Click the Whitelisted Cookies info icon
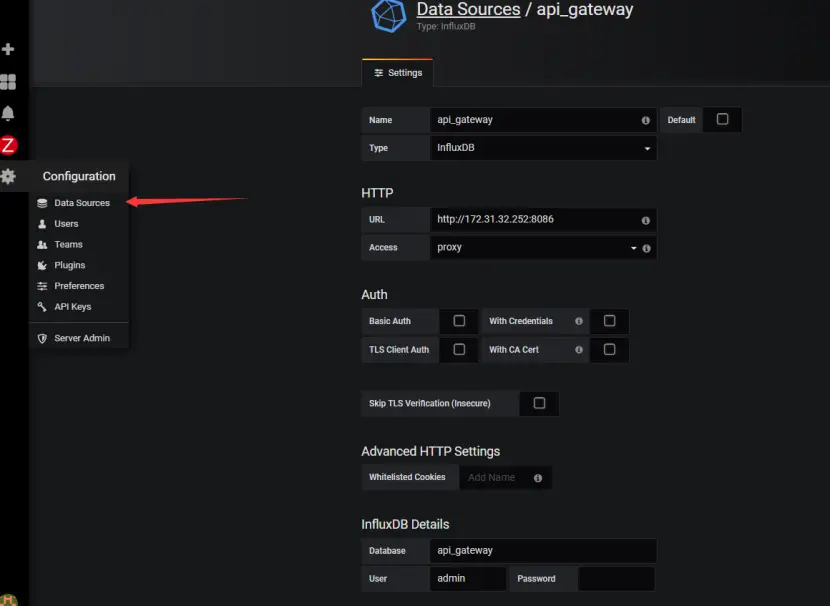Image resolution: width=830 pixels, height=606 pixels. coord(538,478)
